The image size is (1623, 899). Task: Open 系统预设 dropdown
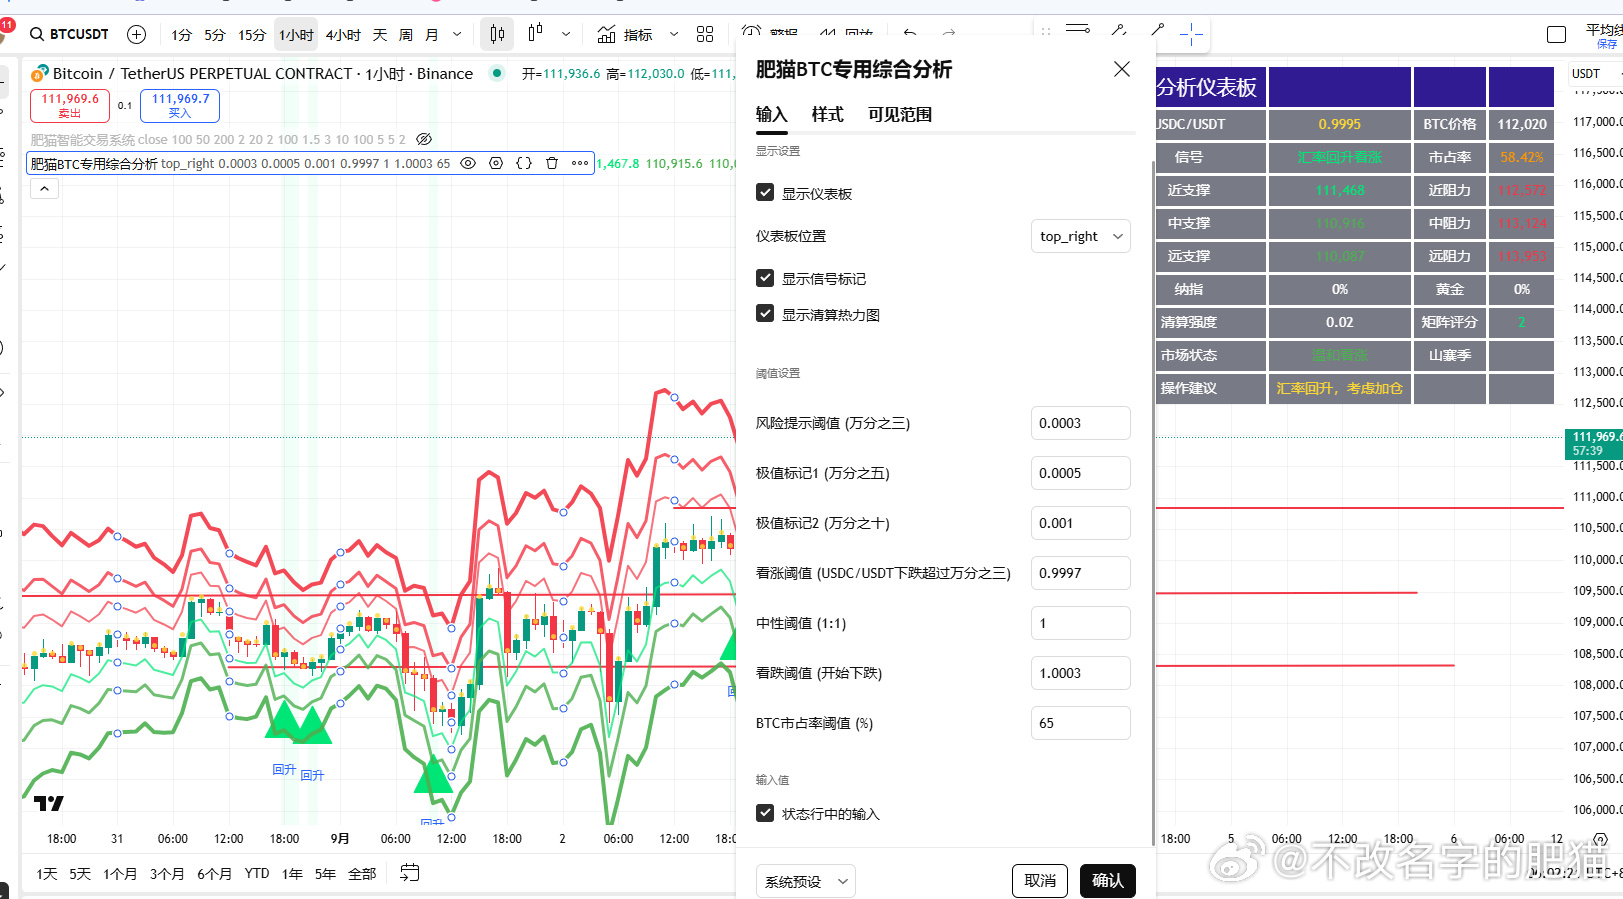(805, 881)
